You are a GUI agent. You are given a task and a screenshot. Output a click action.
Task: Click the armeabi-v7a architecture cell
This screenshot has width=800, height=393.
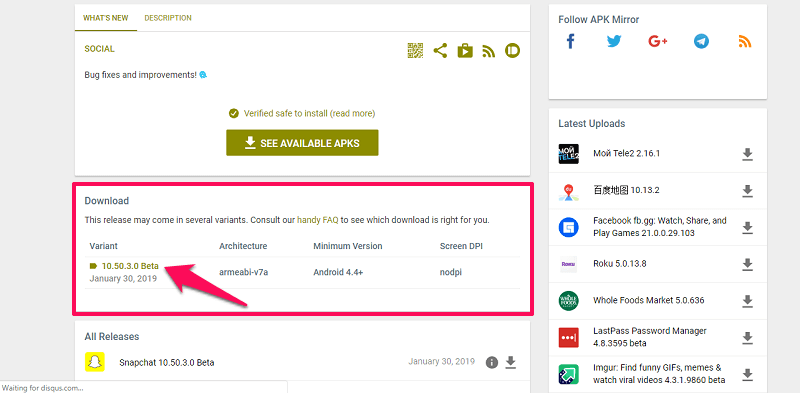coord(243,272)
